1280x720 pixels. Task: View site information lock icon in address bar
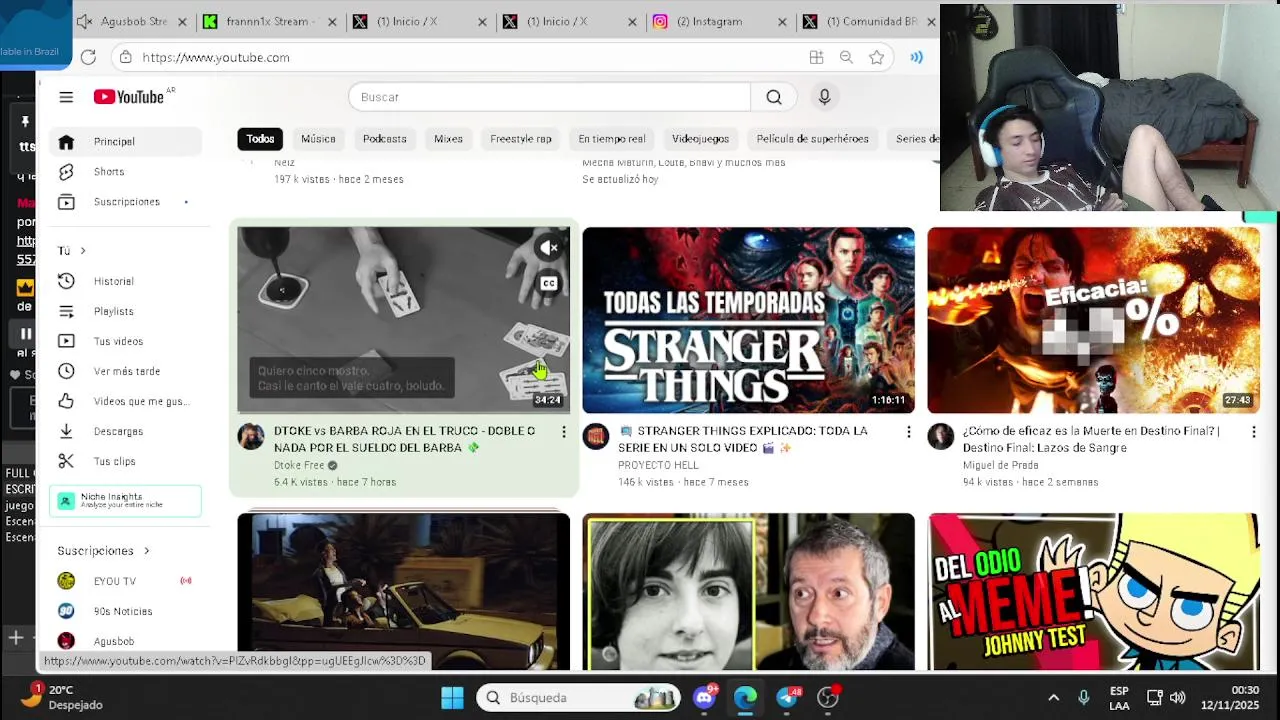pos(125,57)
